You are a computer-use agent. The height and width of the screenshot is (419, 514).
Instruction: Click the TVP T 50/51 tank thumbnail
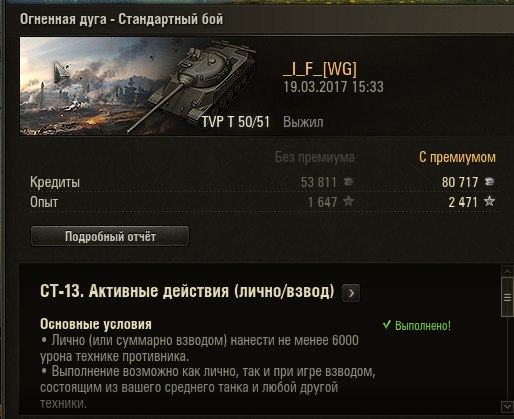pyautogui.click(x=138, y=86)
